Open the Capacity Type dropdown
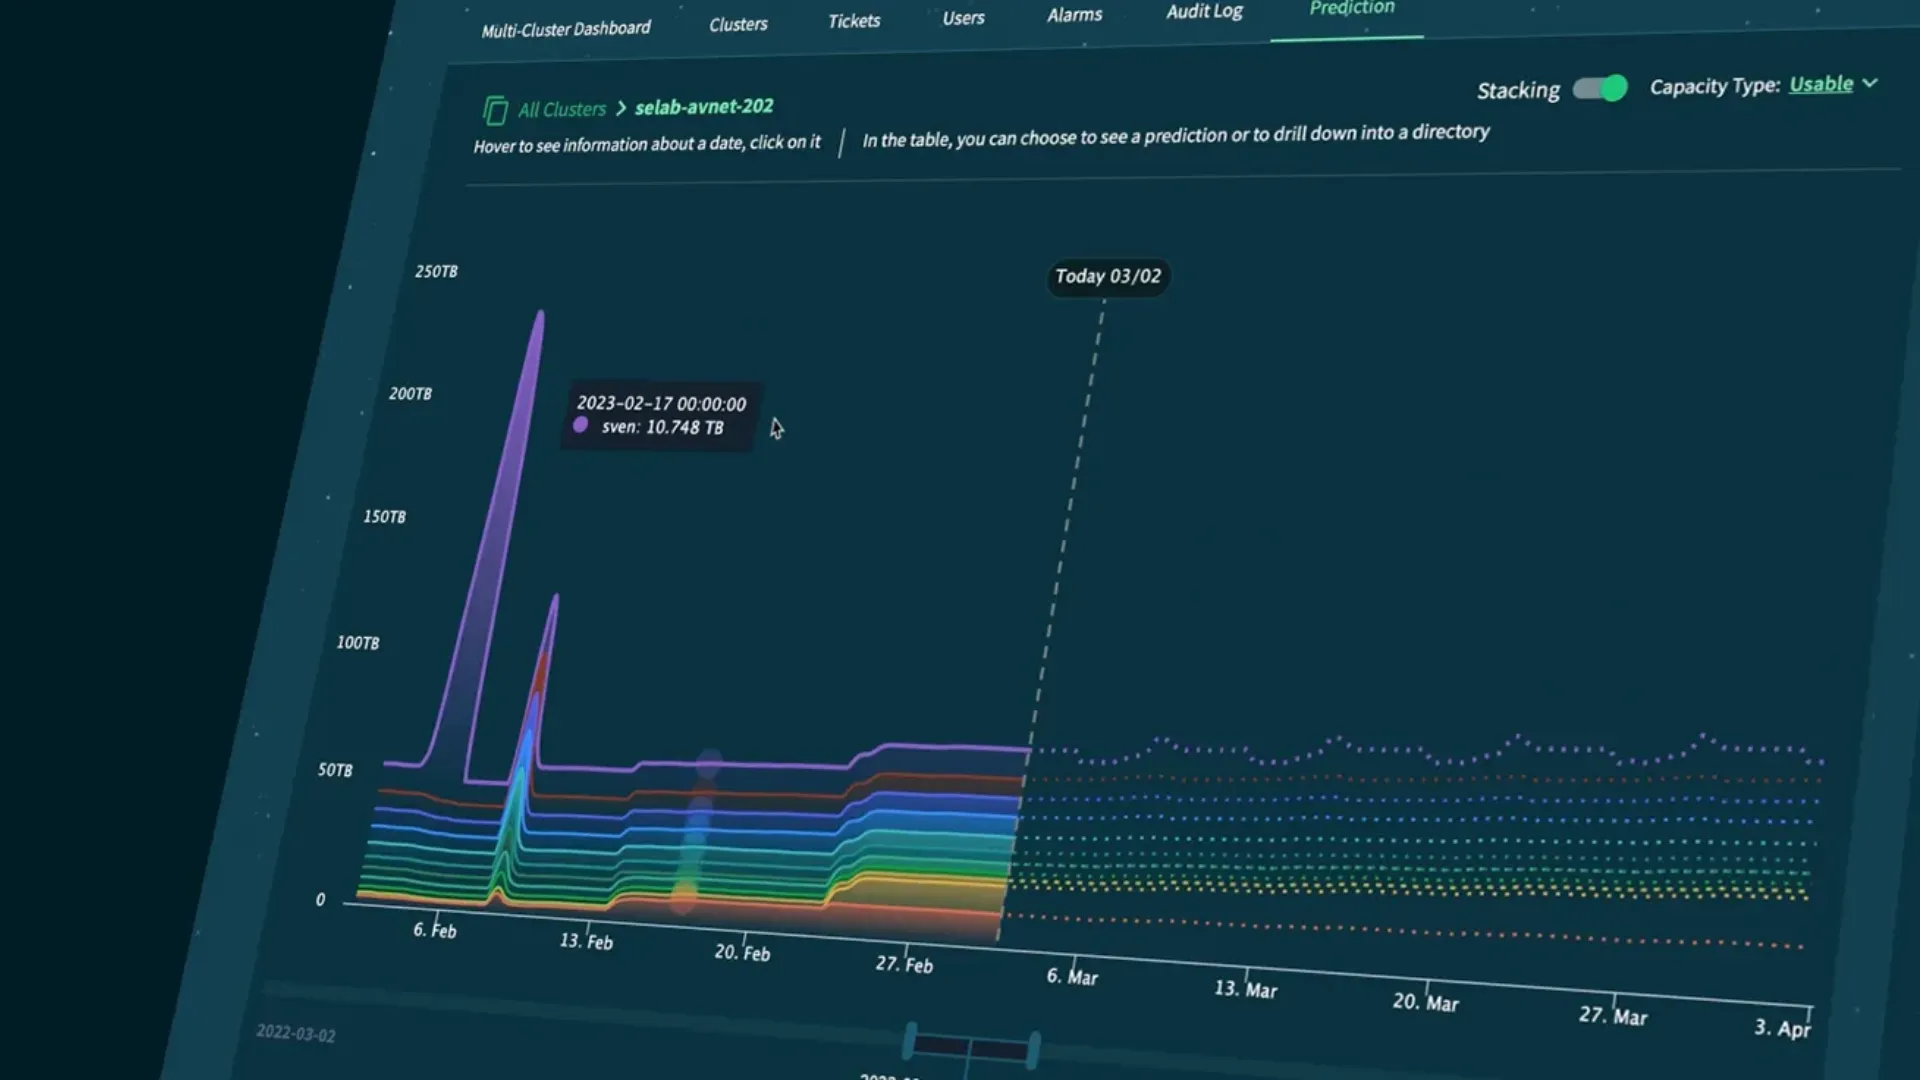 click(x=1820, y=84)
